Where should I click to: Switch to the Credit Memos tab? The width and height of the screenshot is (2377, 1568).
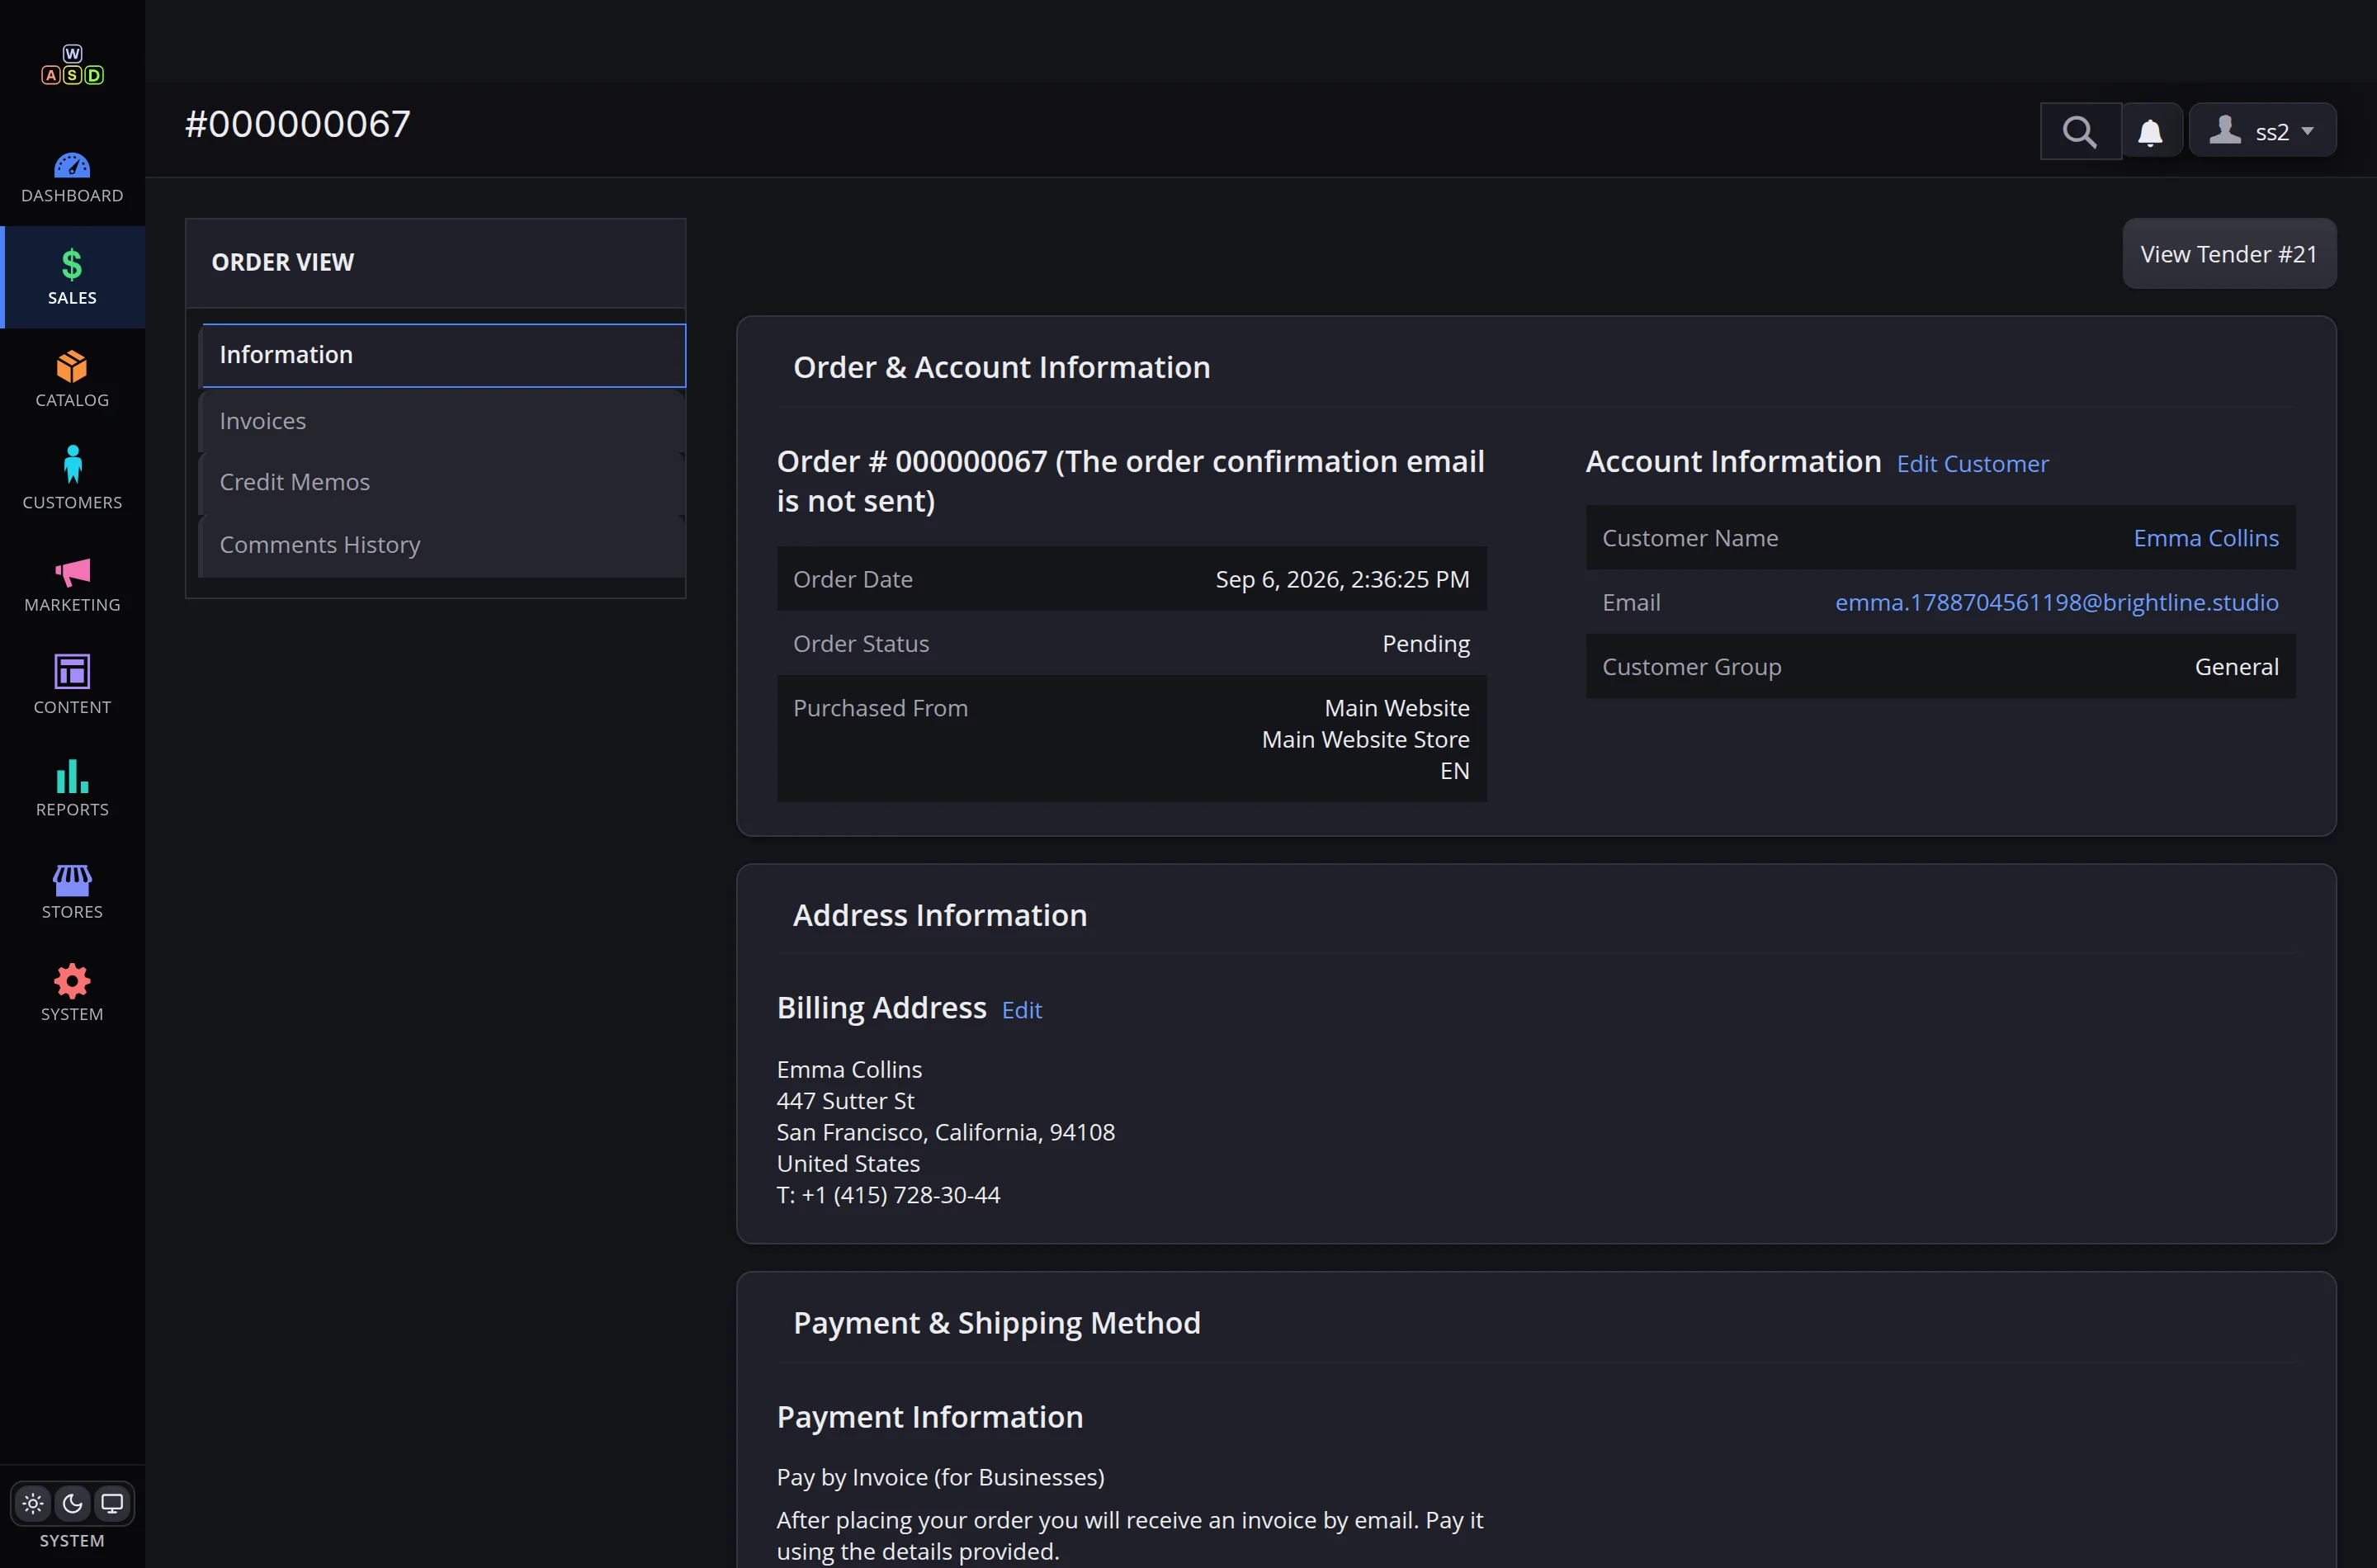click(x=443, y=482)
